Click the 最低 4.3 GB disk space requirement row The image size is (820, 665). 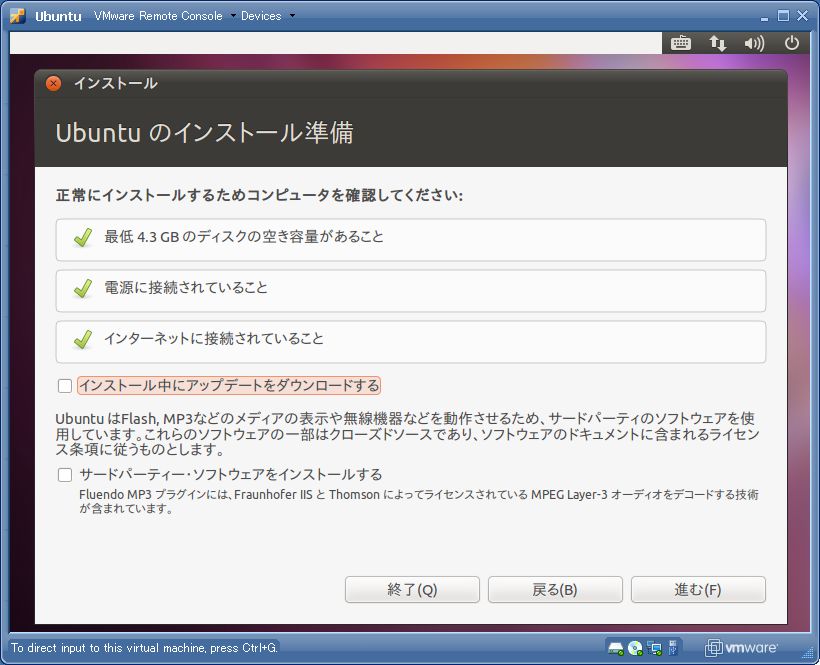coord(411,240)
